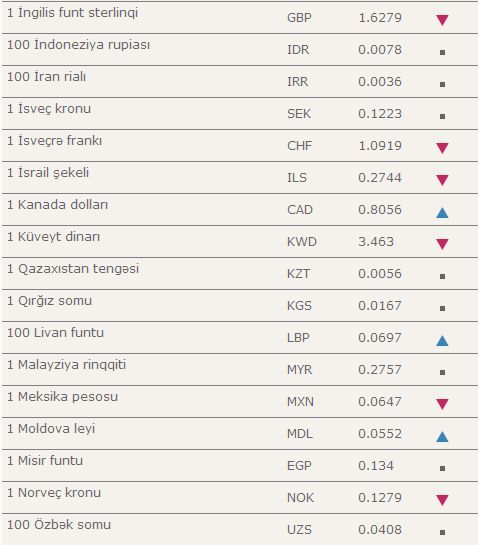Click the red down arrow beside KWD
478x545 pixels.
[442, 244]
